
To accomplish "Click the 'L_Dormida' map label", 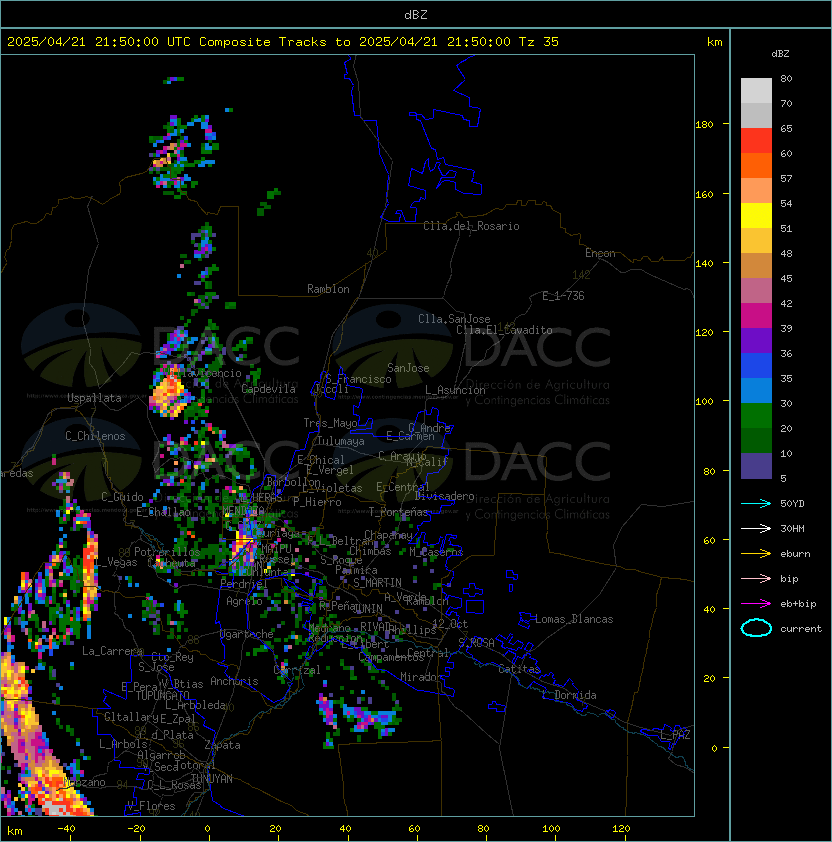I will tap(569, 695).
